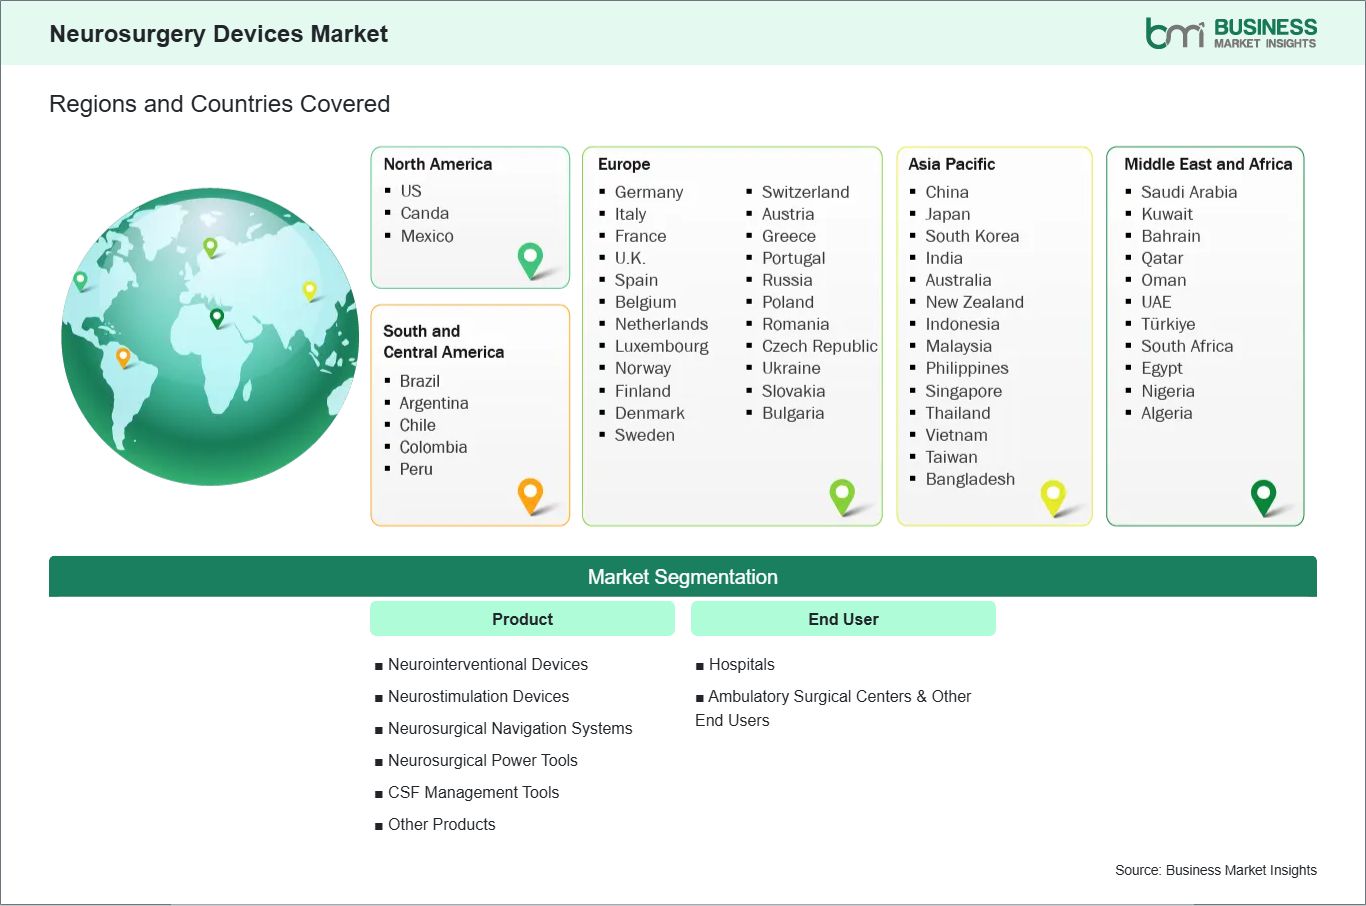Open the Business Market Insights logo
1366x906 pixels.
pos(1231,33)
